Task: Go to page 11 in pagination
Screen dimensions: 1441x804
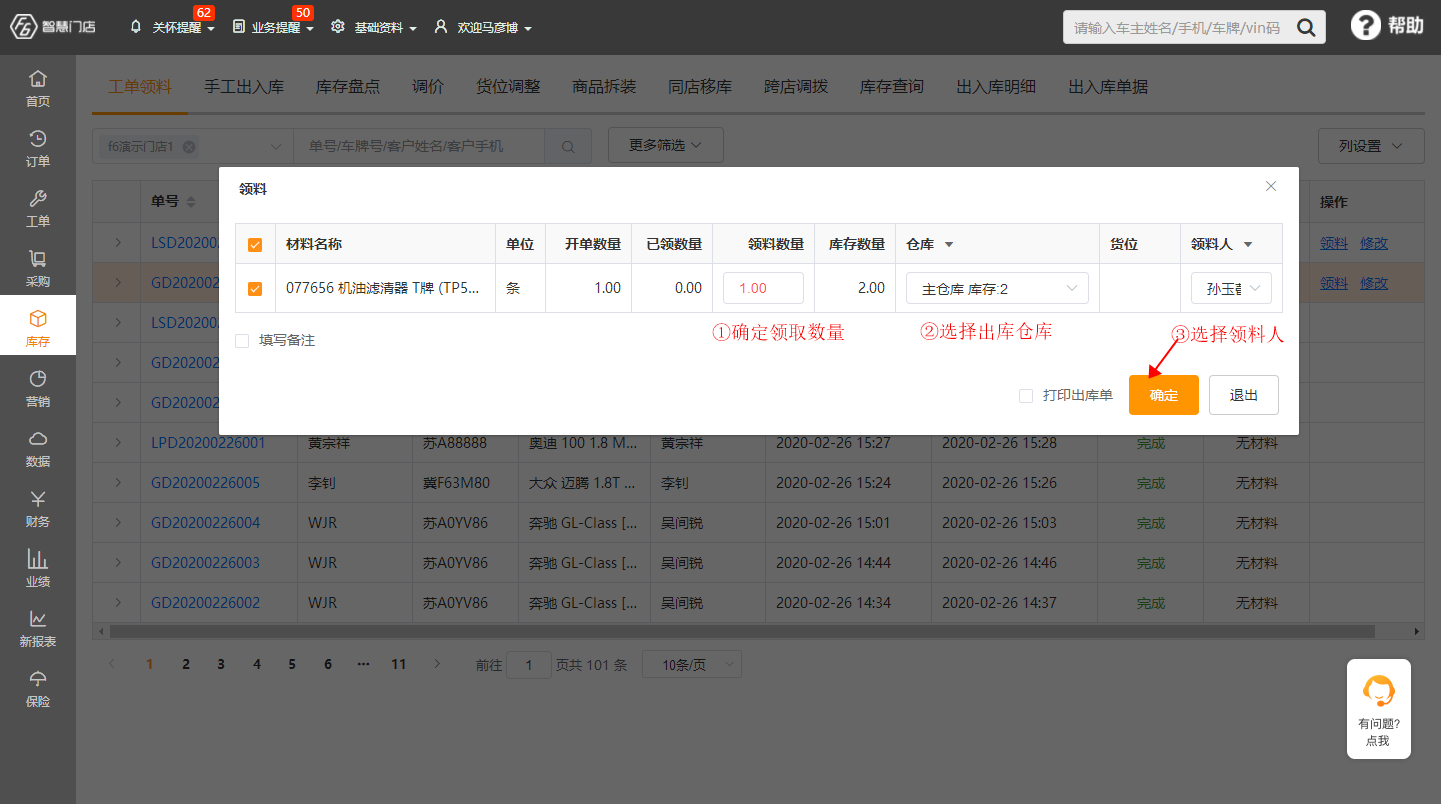Action: [399, 664]
